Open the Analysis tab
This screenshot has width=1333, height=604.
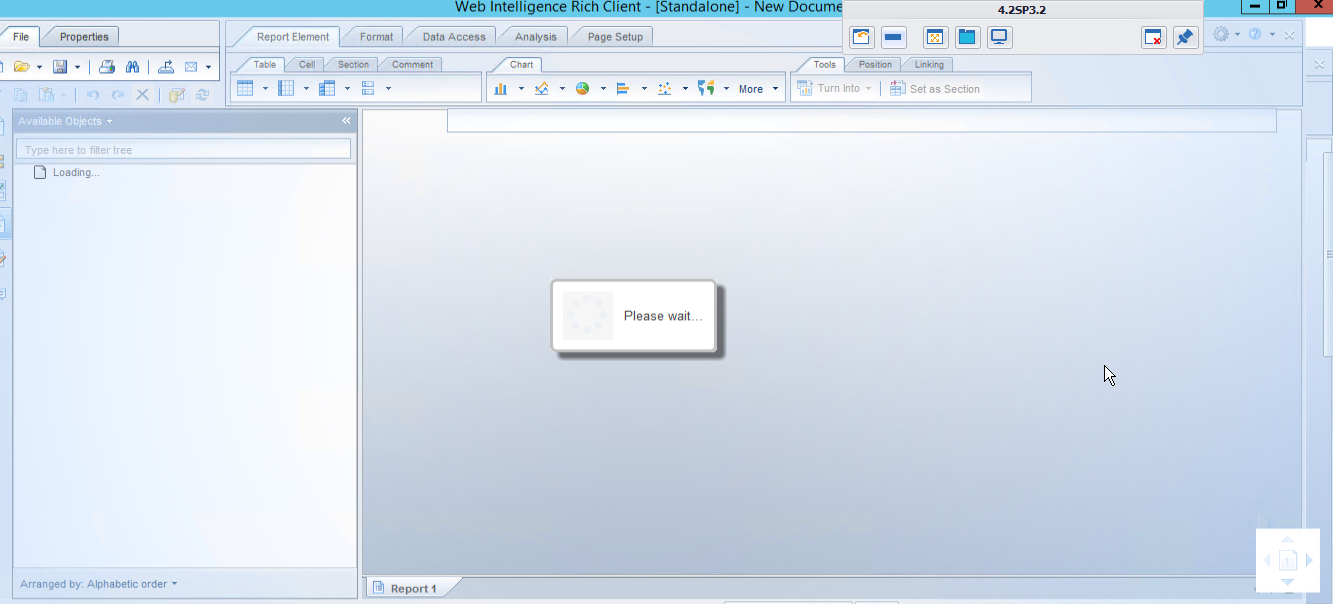pos(536,37)
